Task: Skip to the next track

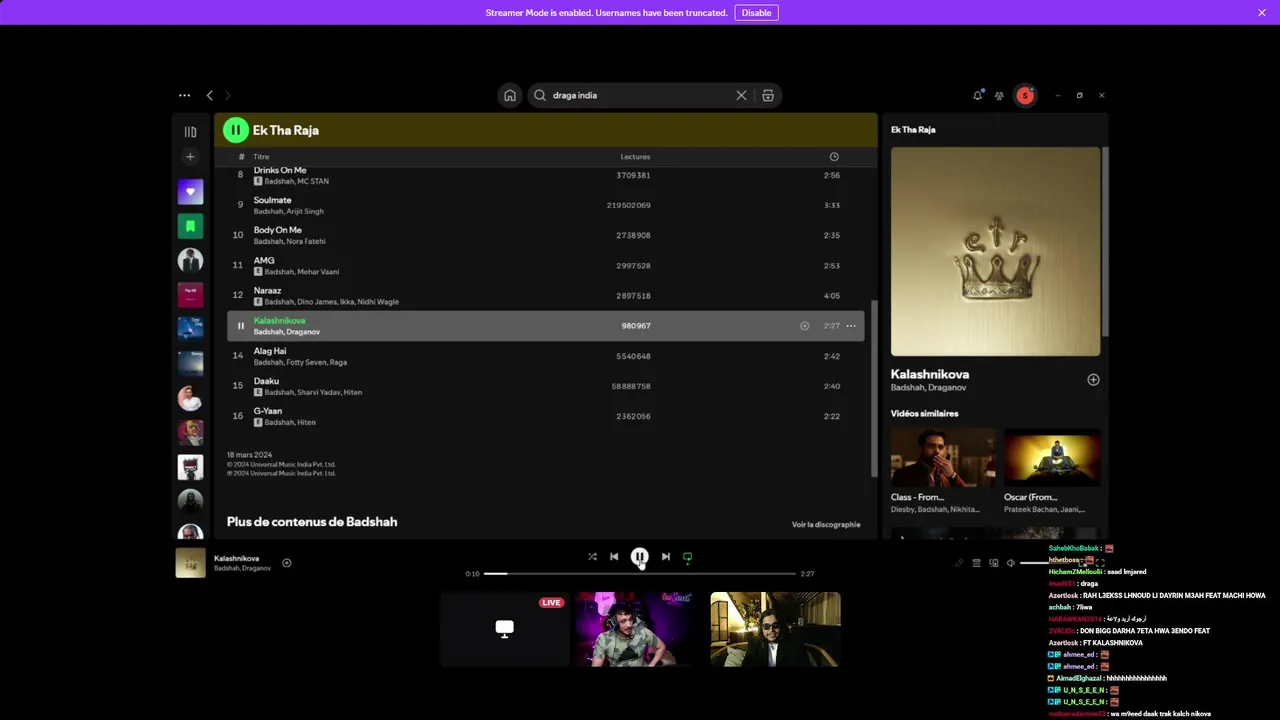Action: coord(666,557)
